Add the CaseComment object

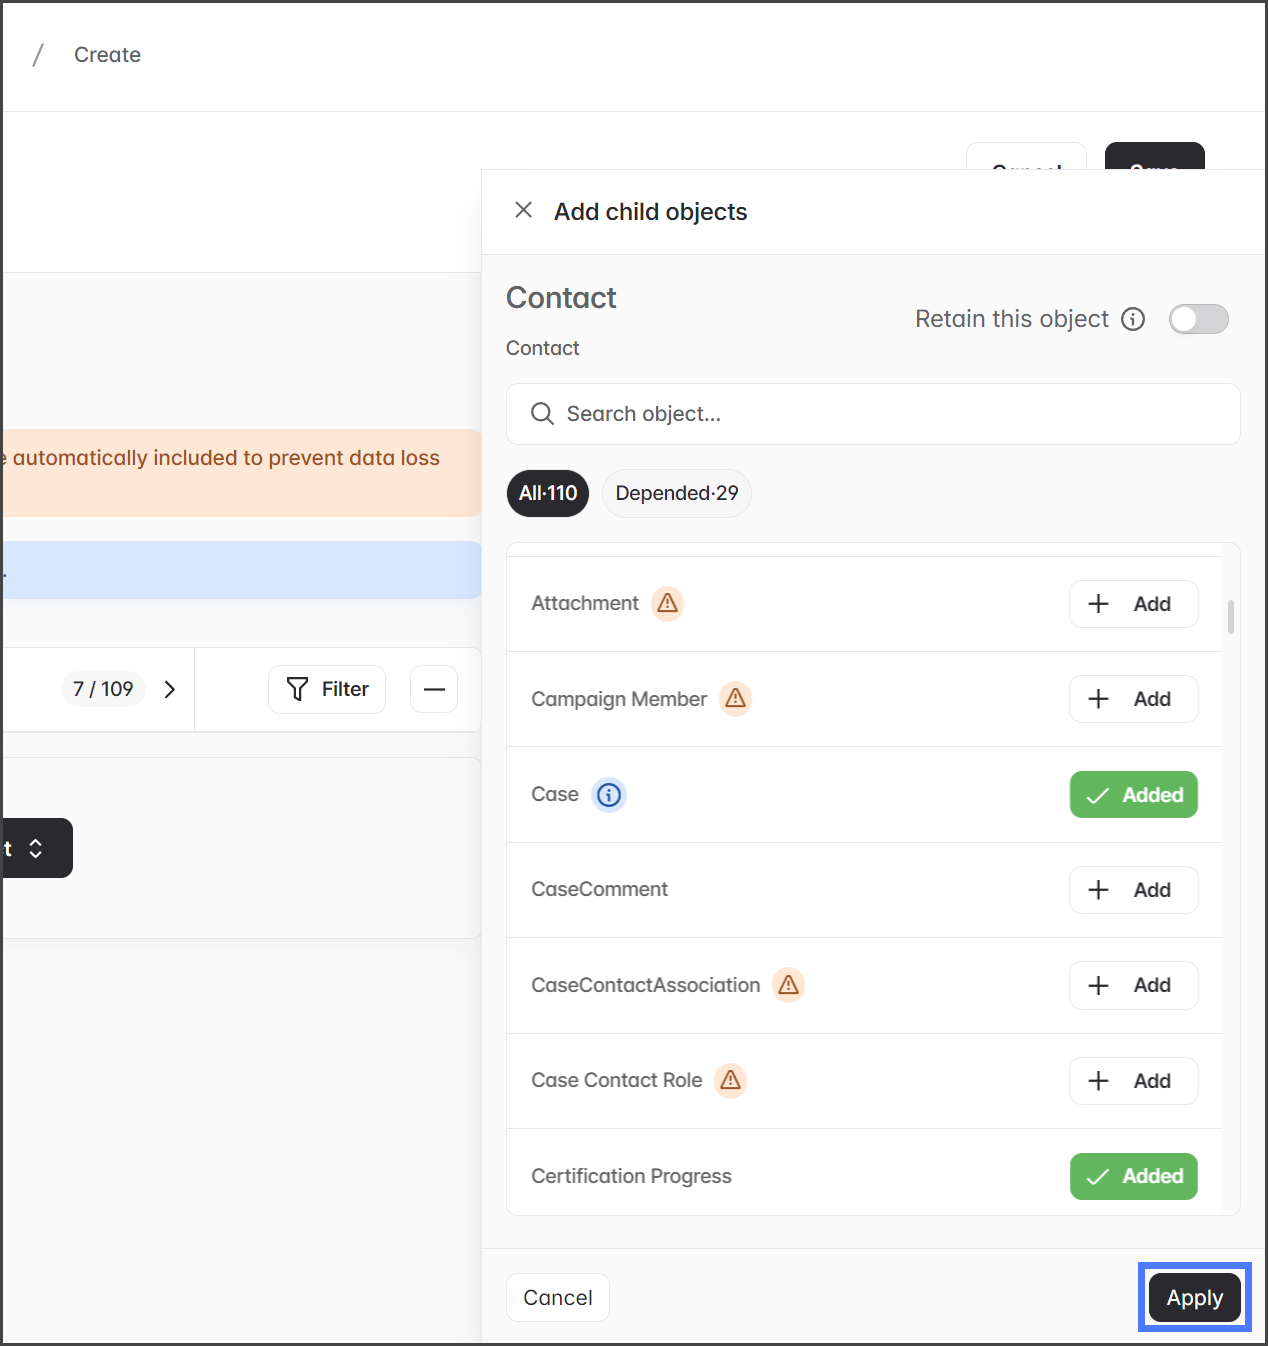pos(1133,890)
